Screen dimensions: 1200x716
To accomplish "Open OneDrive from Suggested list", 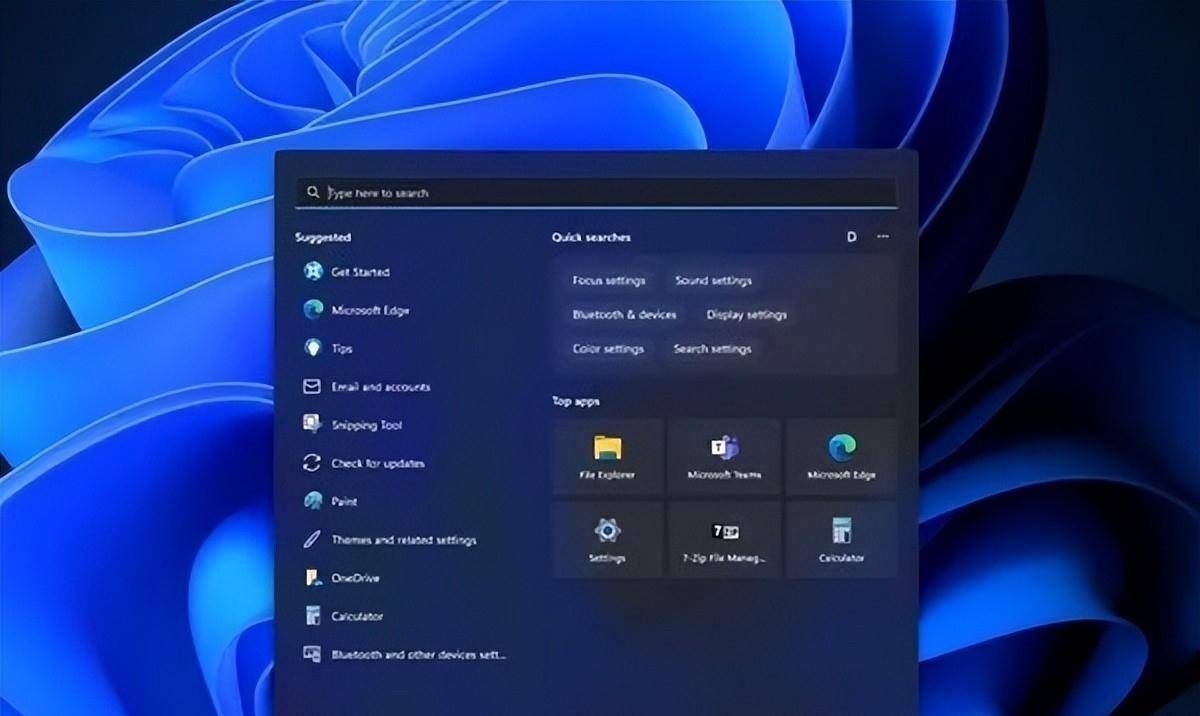I will [x=342, y=578].
